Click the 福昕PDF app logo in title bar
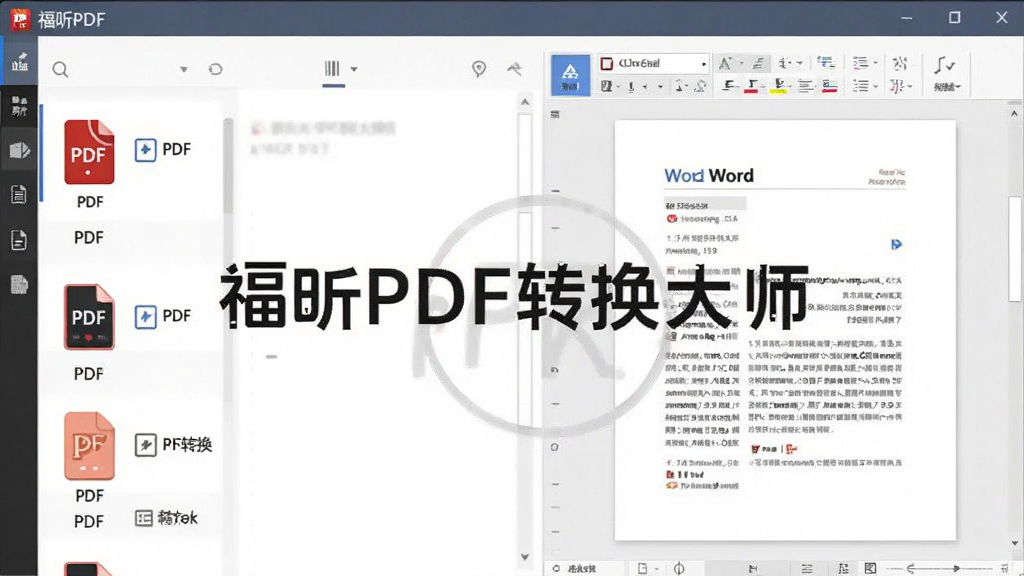The image size is (1024, 576). coord(20,19)
